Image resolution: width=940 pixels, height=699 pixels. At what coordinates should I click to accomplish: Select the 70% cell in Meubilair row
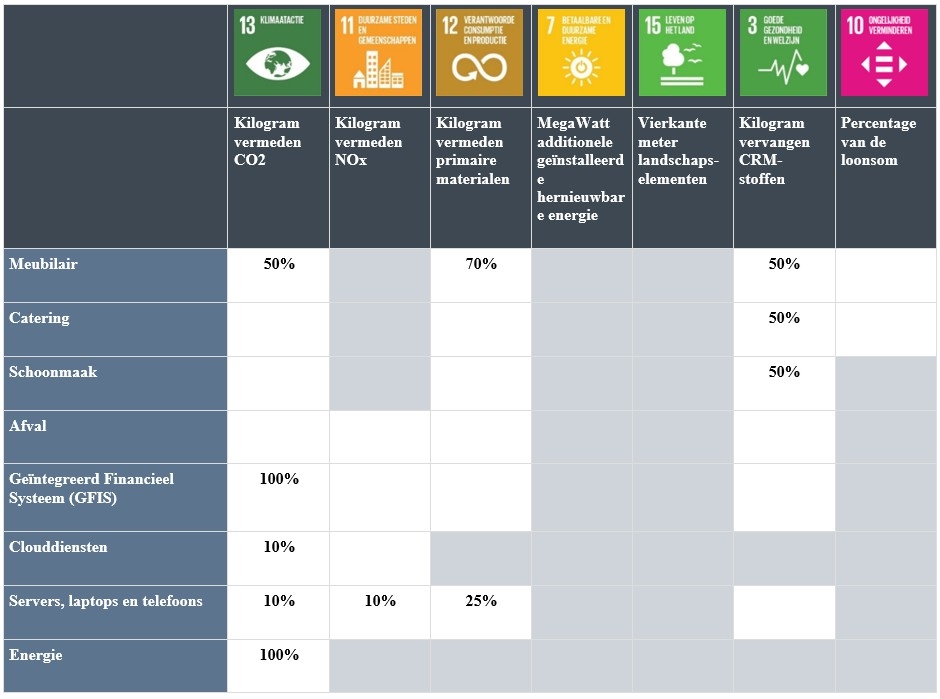point(481,264)
